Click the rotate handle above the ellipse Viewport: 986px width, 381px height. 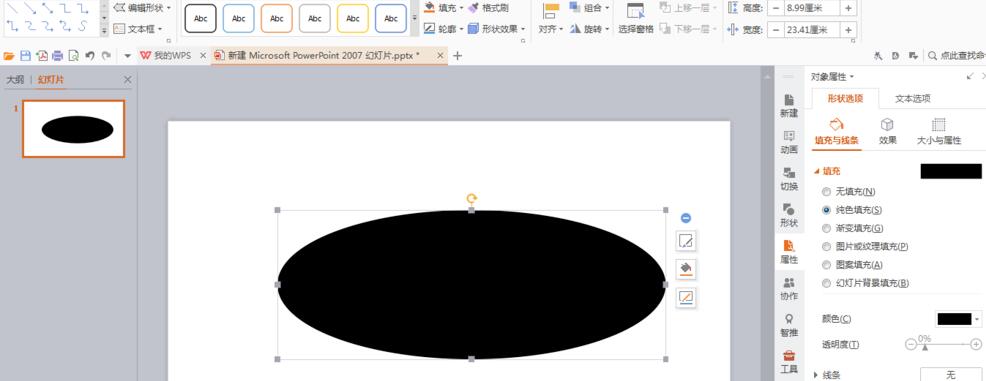(x=472, y=199)
